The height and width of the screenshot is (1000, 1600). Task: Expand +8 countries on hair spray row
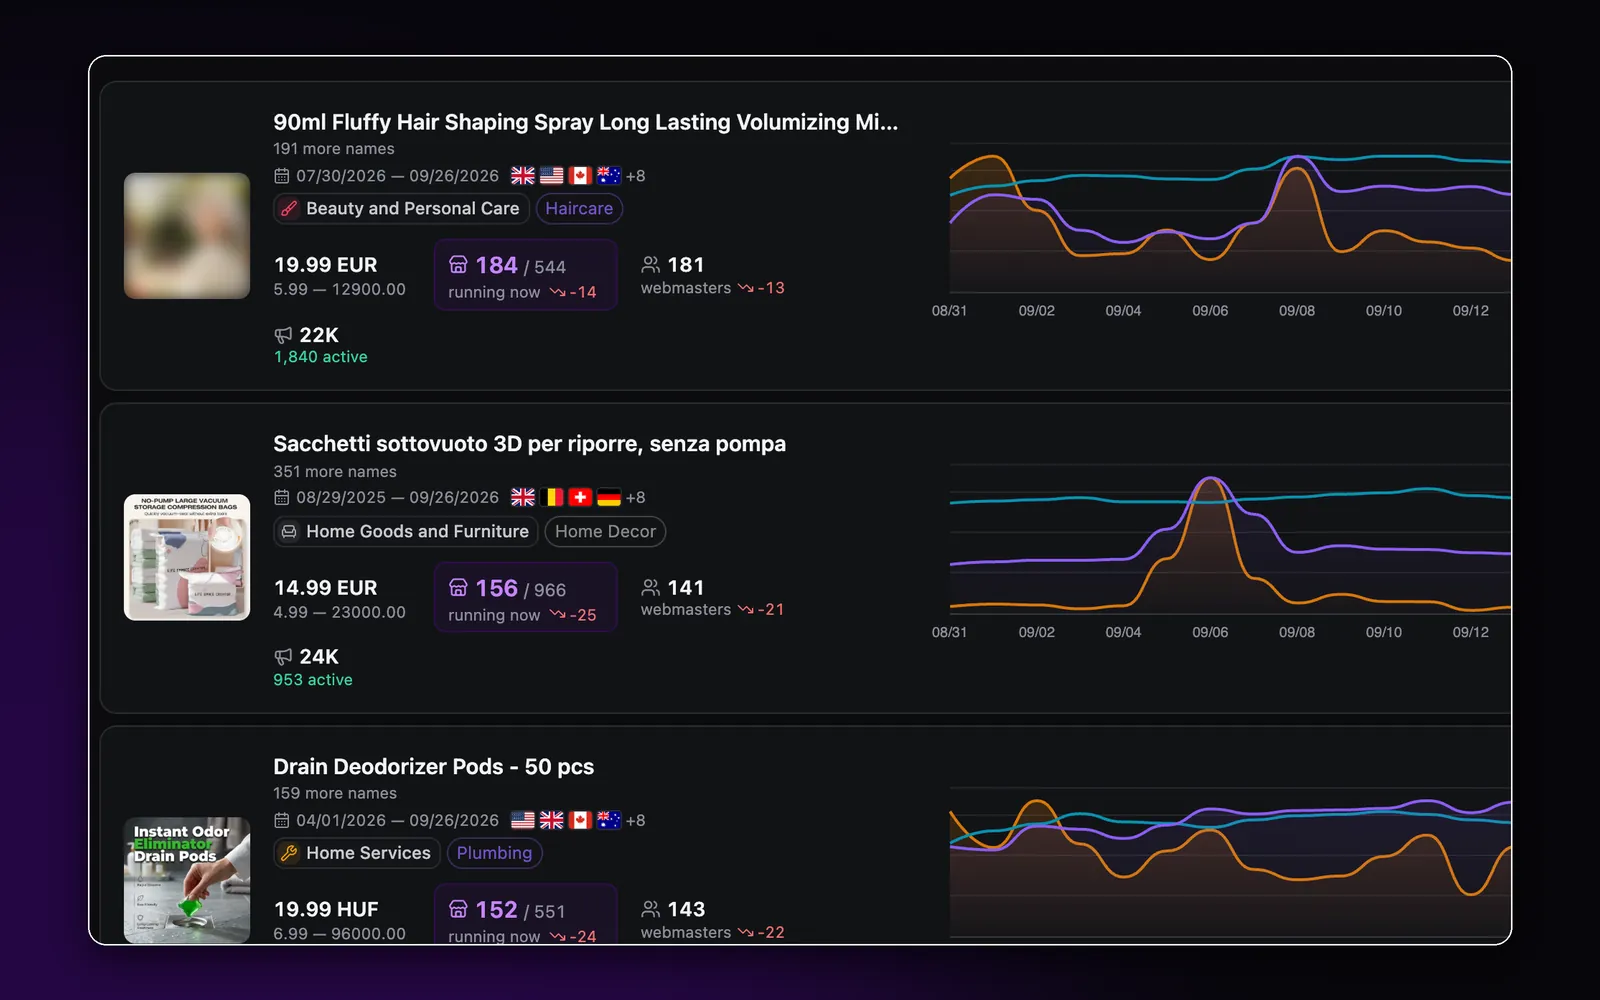point(636,176)
